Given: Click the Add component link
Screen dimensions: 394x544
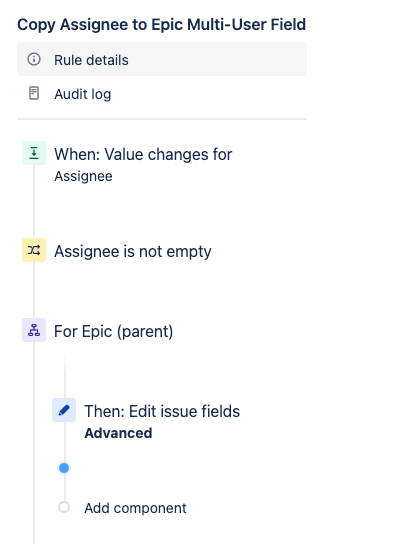Looking at the screenshot, I should [135, 508].
